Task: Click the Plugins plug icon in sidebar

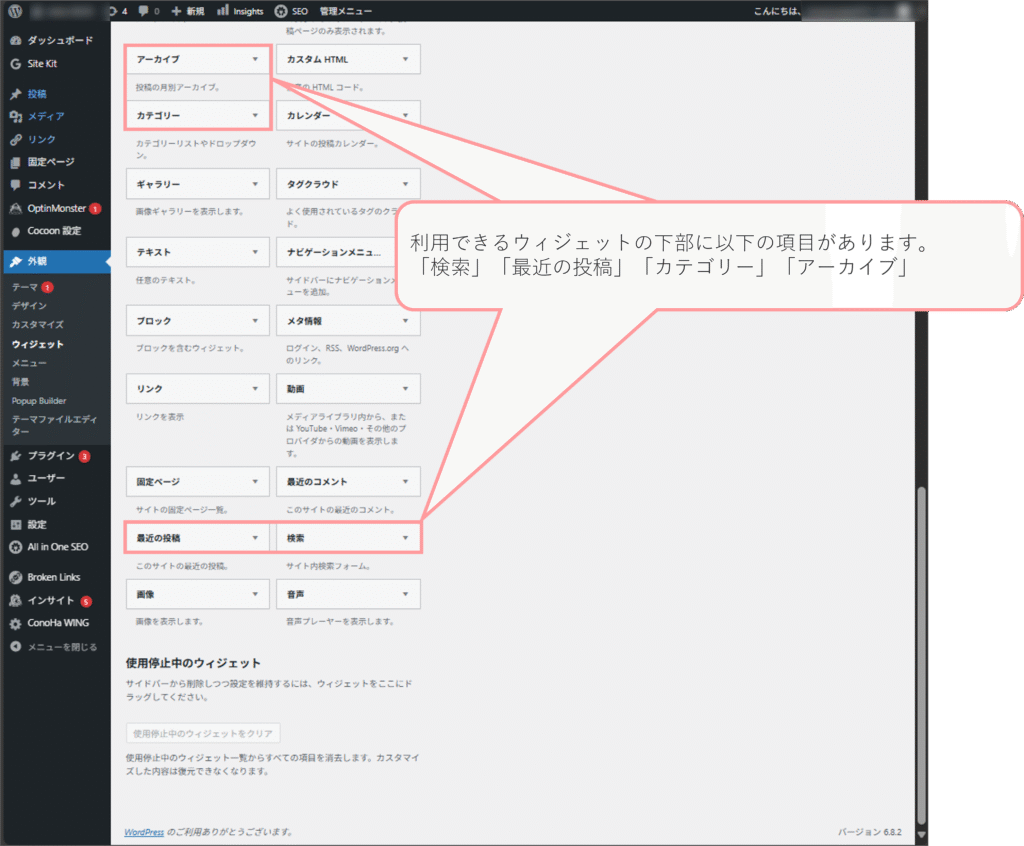Action: click(15, 456)
